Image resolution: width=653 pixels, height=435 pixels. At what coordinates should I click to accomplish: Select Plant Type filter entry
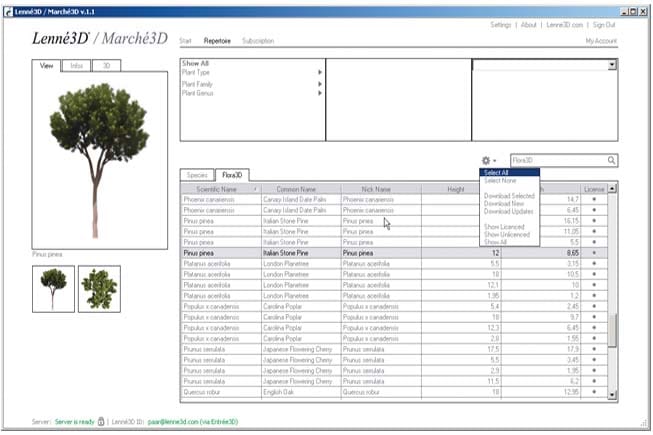click(x=196, y=72)
